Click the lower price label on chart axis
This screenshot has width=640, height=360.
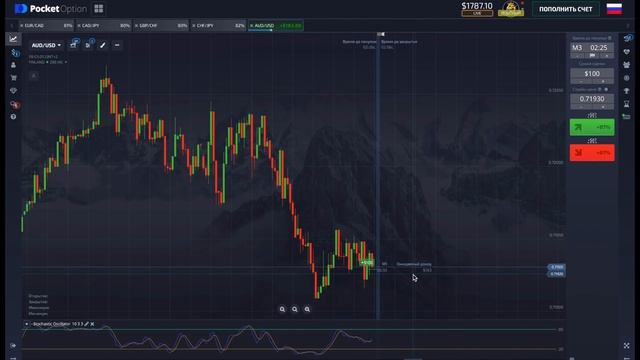pos(557,274)
